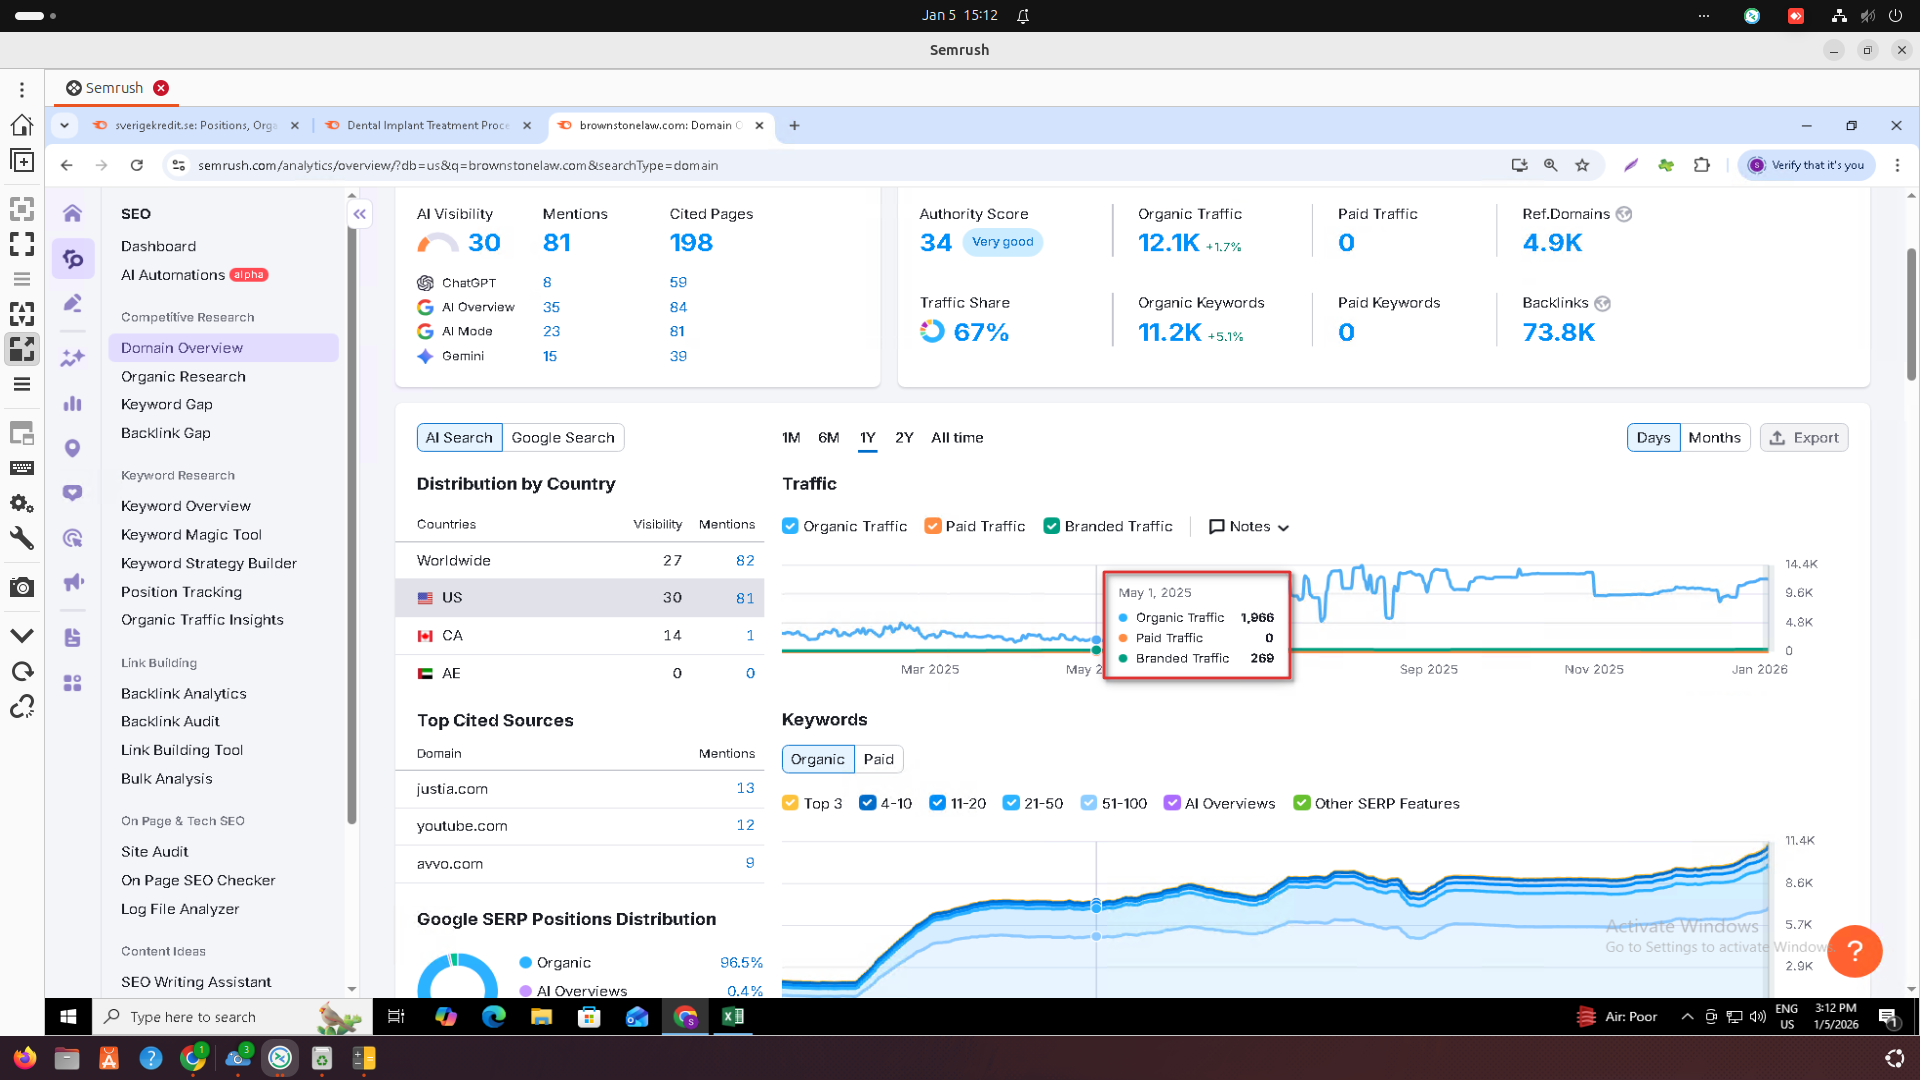Click the orange help question-mark button

pos(1854,950)
